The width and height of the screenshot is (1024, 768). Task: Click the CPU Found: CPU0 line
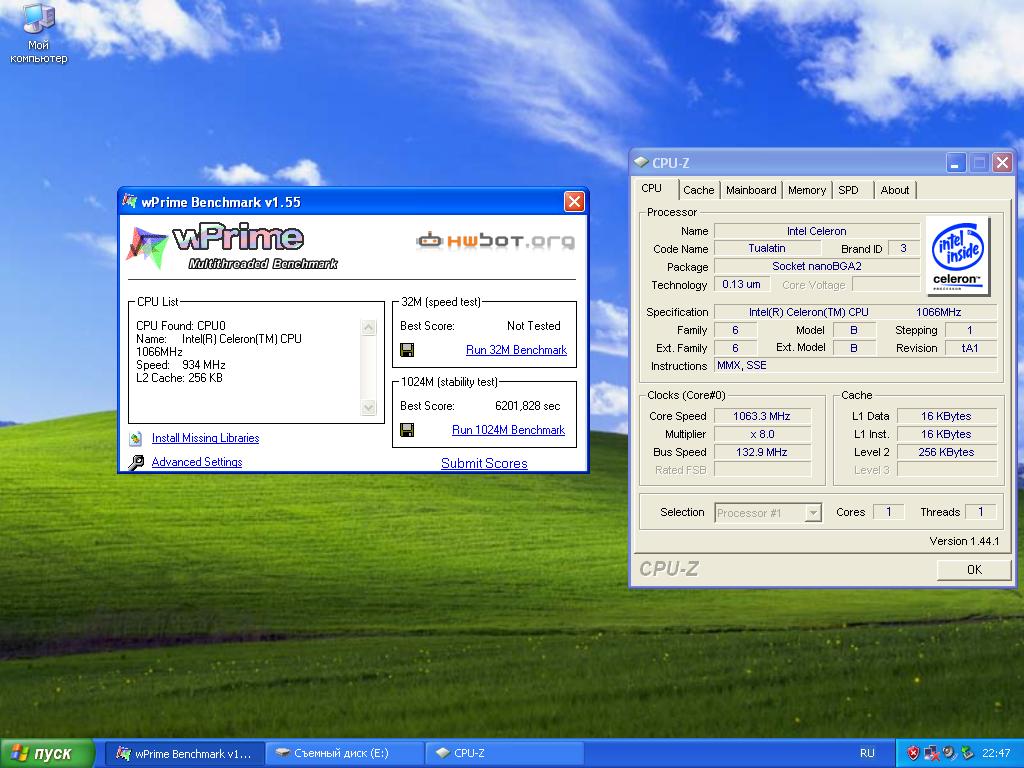coord(181,326)
